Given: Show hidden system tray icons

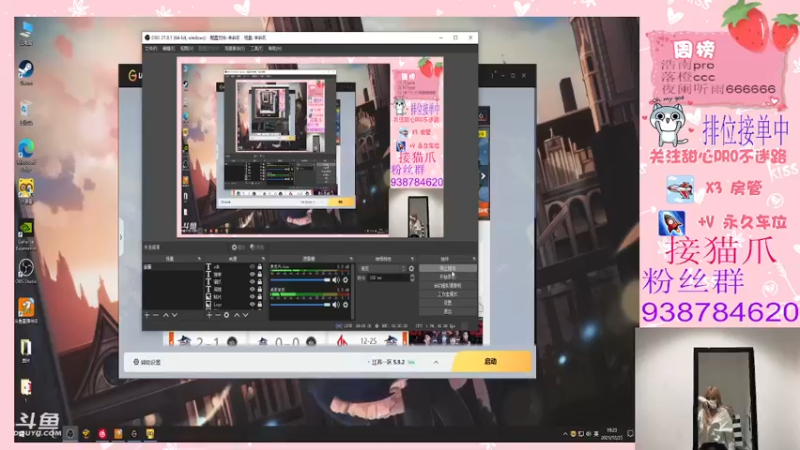Looking at the screenshot, I should pos(565,434).
